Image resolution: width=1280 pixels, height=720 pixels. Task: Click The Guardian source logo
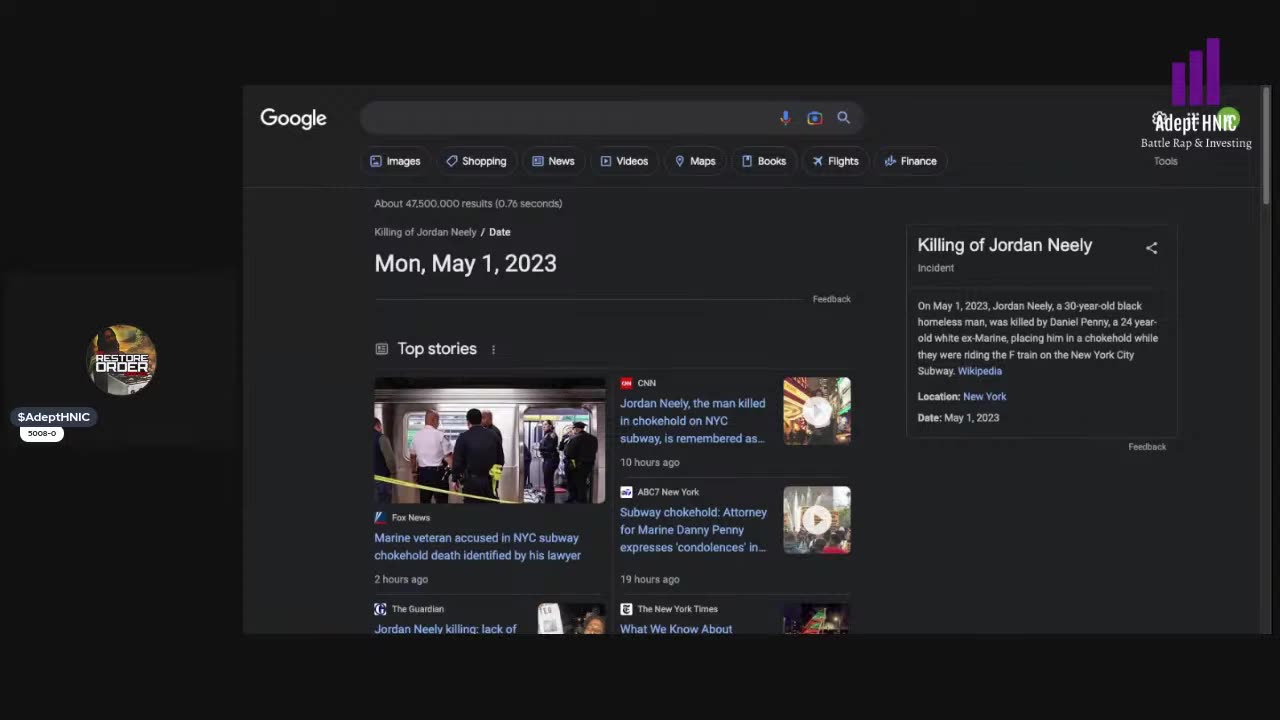(380, 609)
